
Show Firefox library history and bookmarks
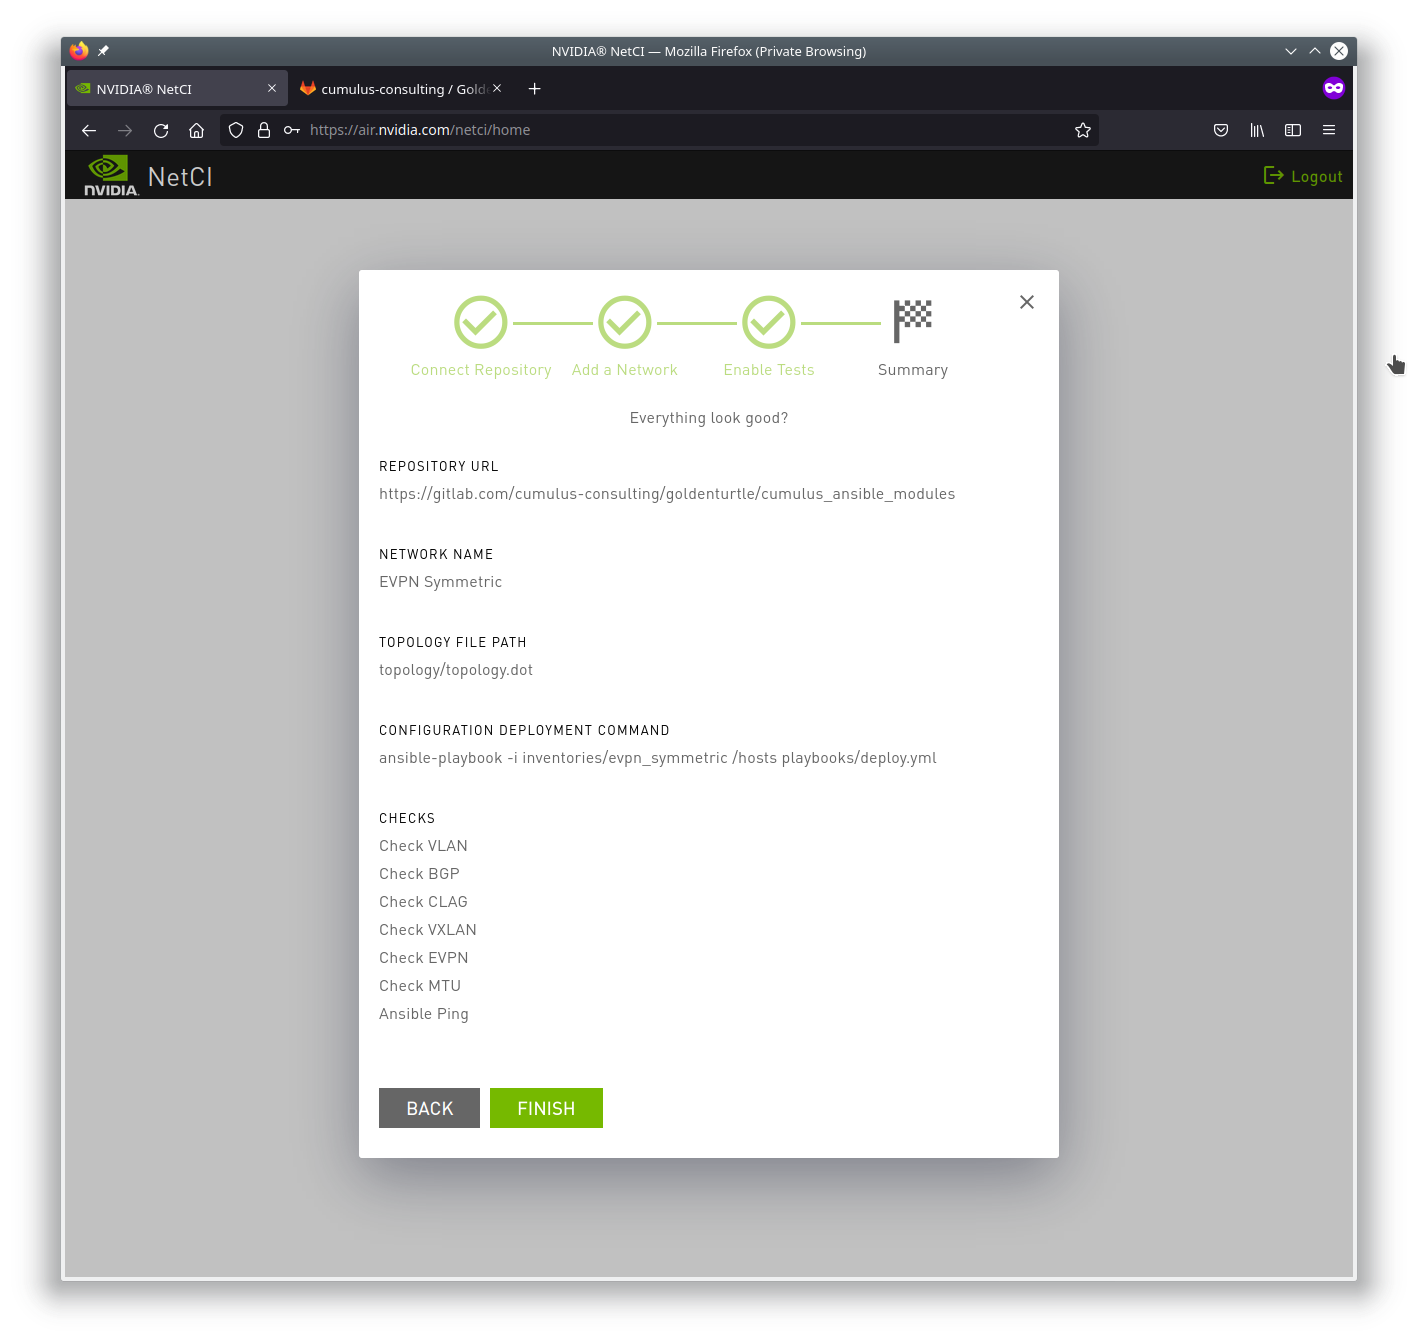pos(1257,130)
